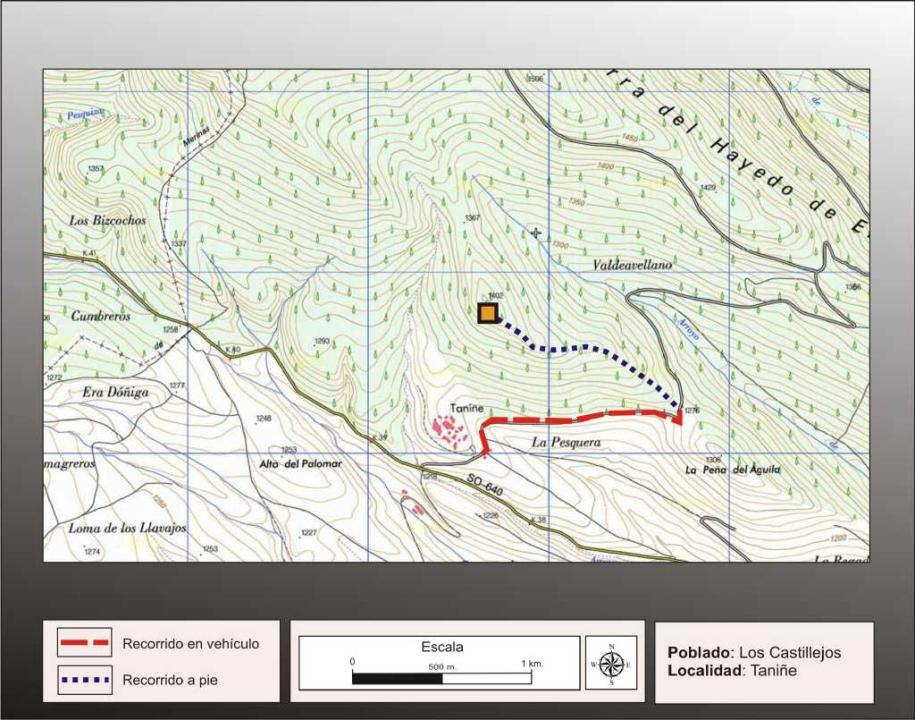The image size is (915, 720).
Task: Click the "Recorrido en vehículo" legend label
Action: (x=191, y=644)
